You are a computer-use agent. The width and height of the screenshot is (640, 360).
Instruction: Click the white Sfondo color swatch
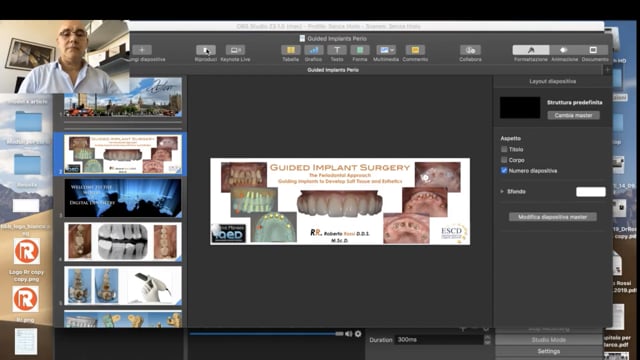(591, 191)
